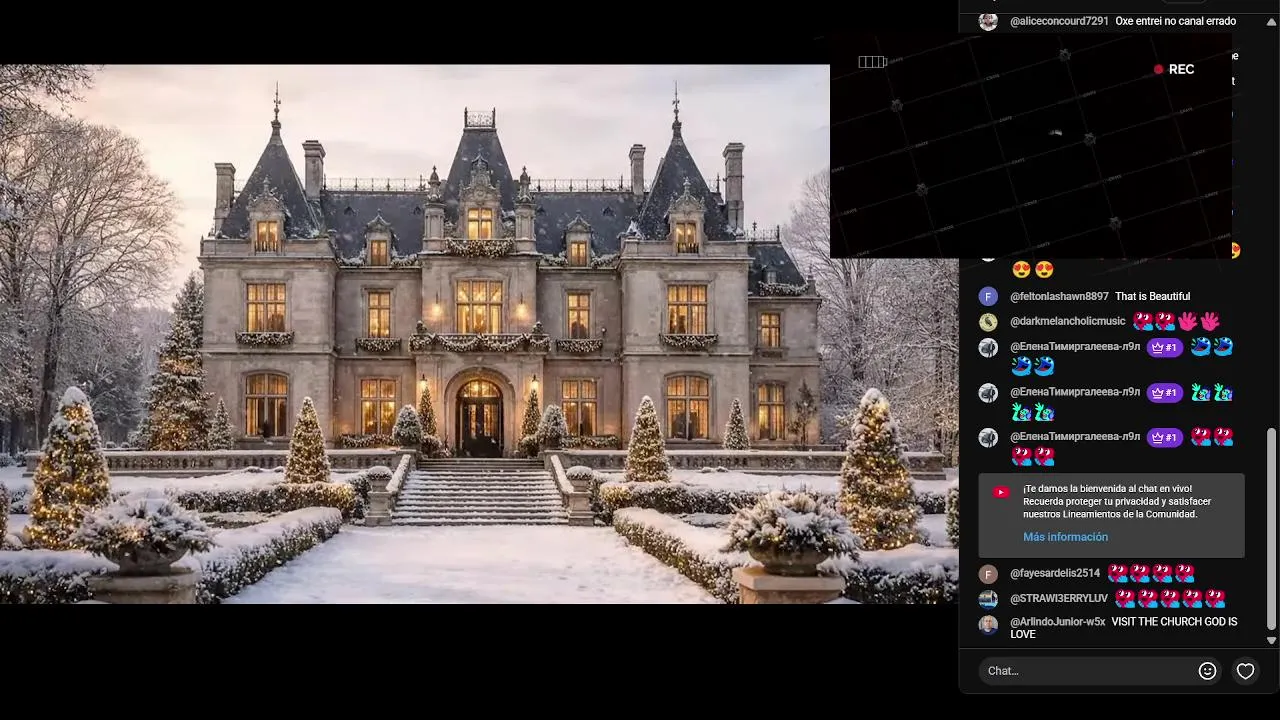
Task: Click heart-eyes emojis above feltonlashawn8897's message
Action: tap(1033, 269)
